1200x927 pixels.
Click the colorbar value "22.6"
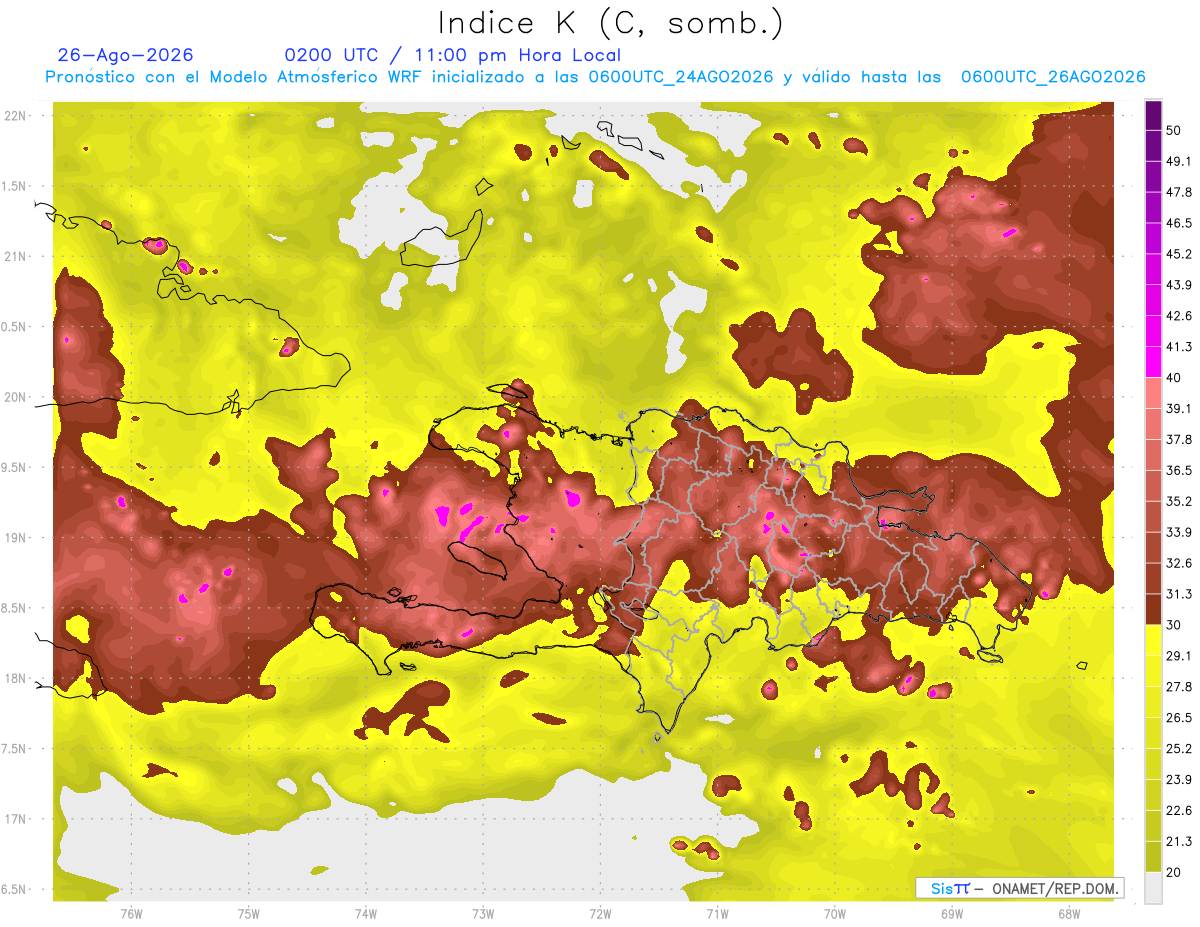(1179, 811)
